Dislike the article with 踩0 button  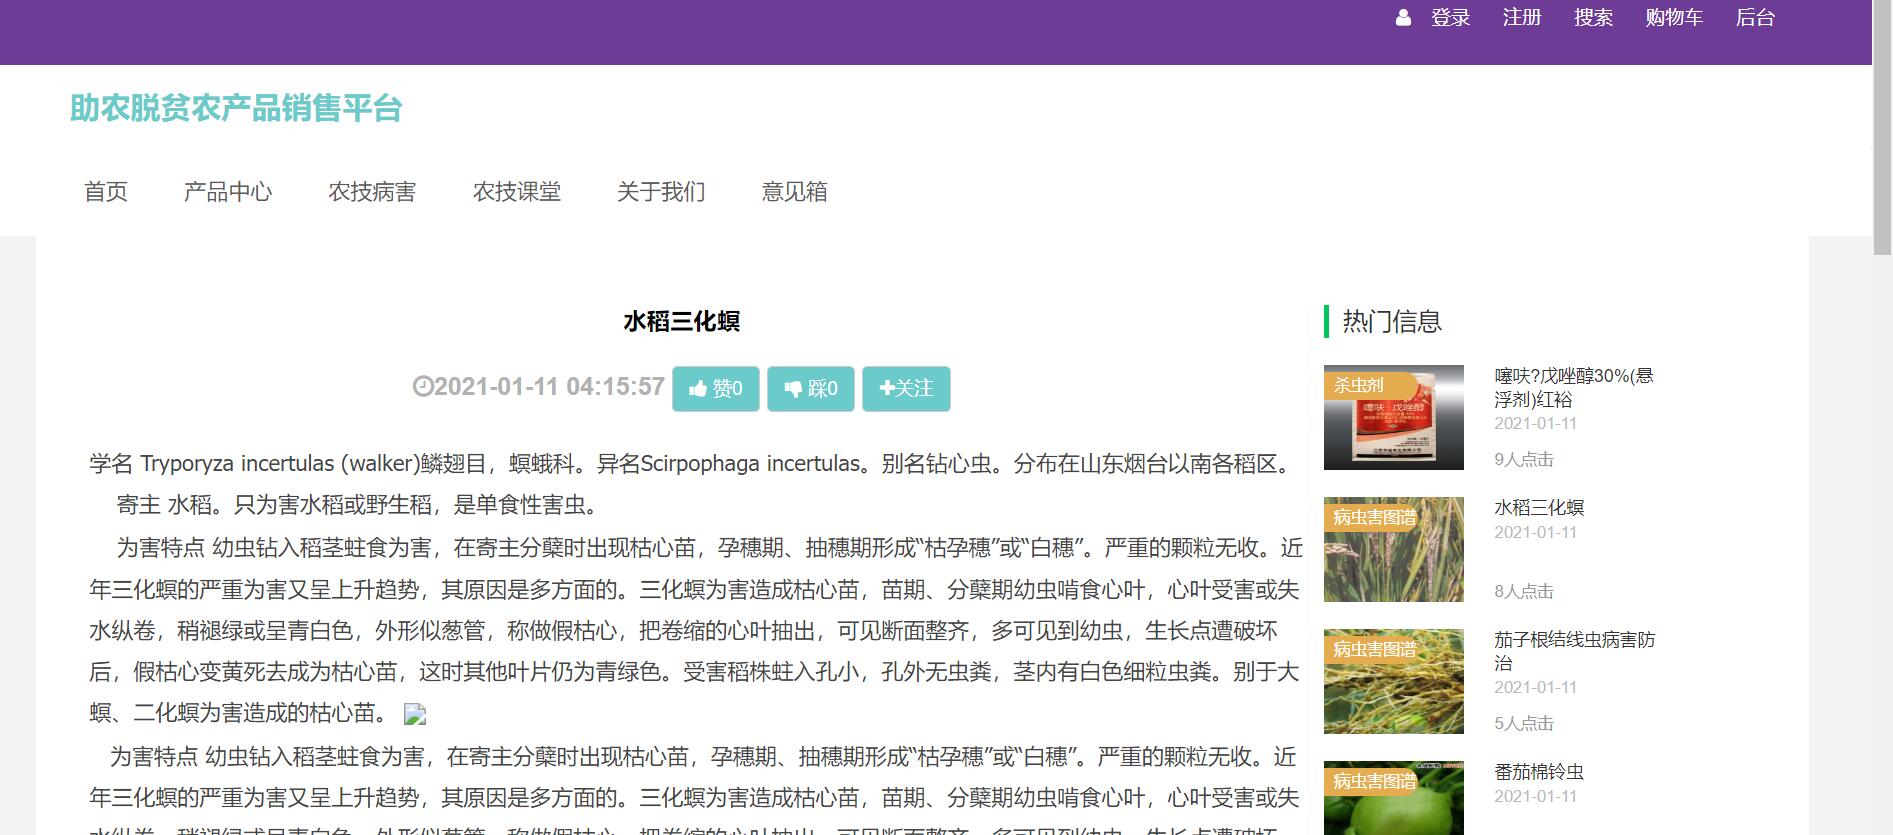click(x=811, y=389)
